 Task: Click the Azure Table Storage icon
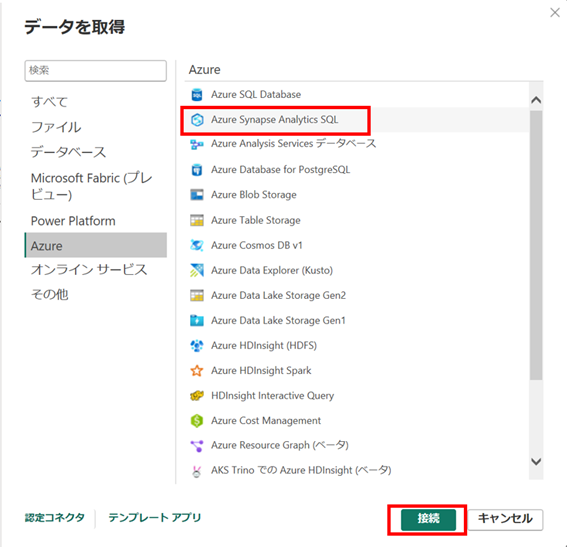(x=197, y=220)
